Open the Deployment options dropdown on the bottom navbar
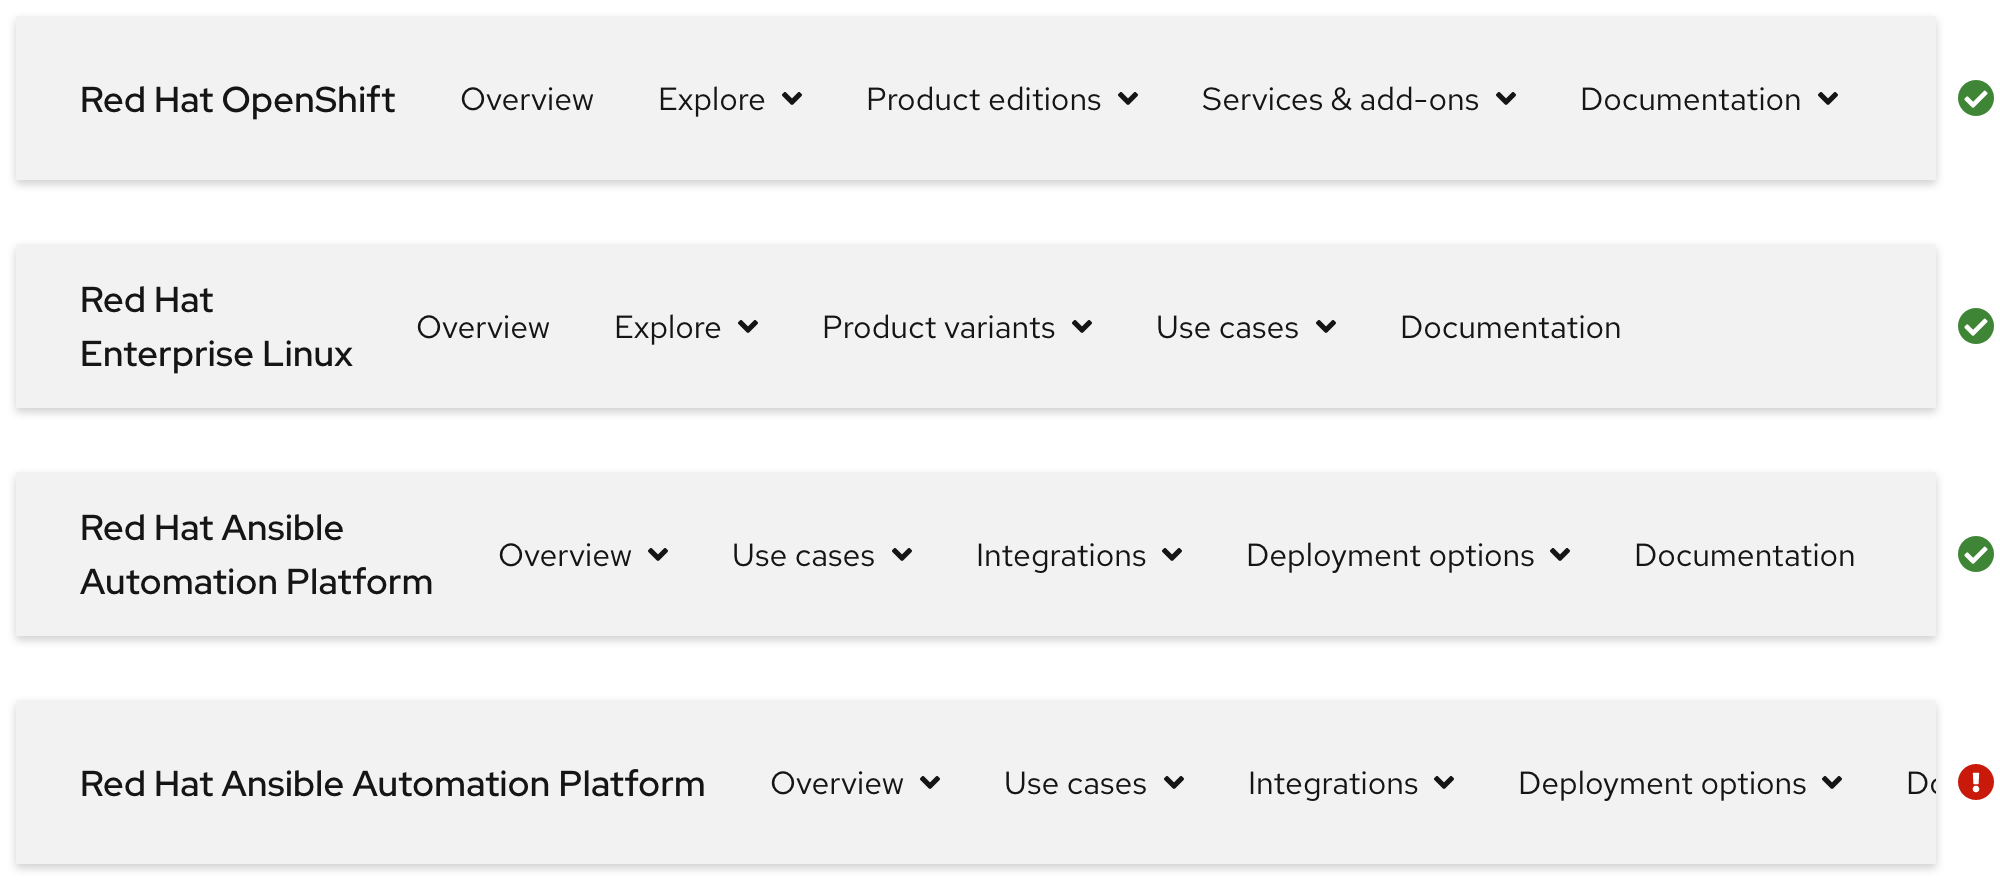 (1676, 783)
